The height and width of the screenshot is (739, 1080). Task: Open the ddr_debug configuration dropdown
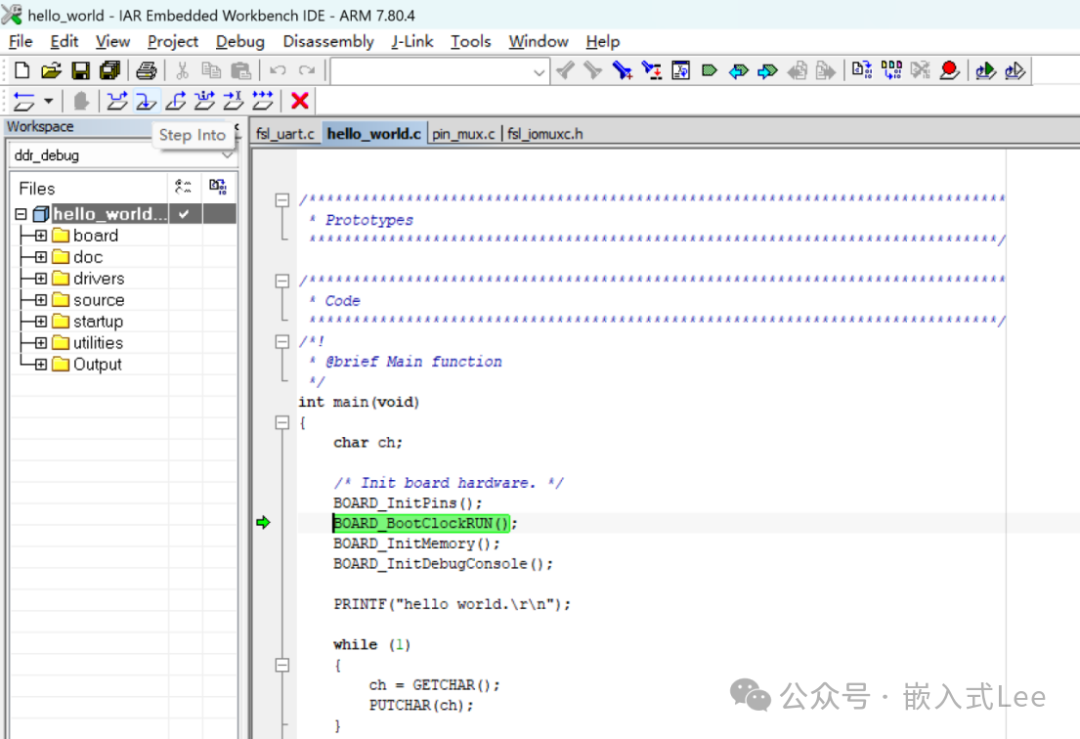coord(229,156)
